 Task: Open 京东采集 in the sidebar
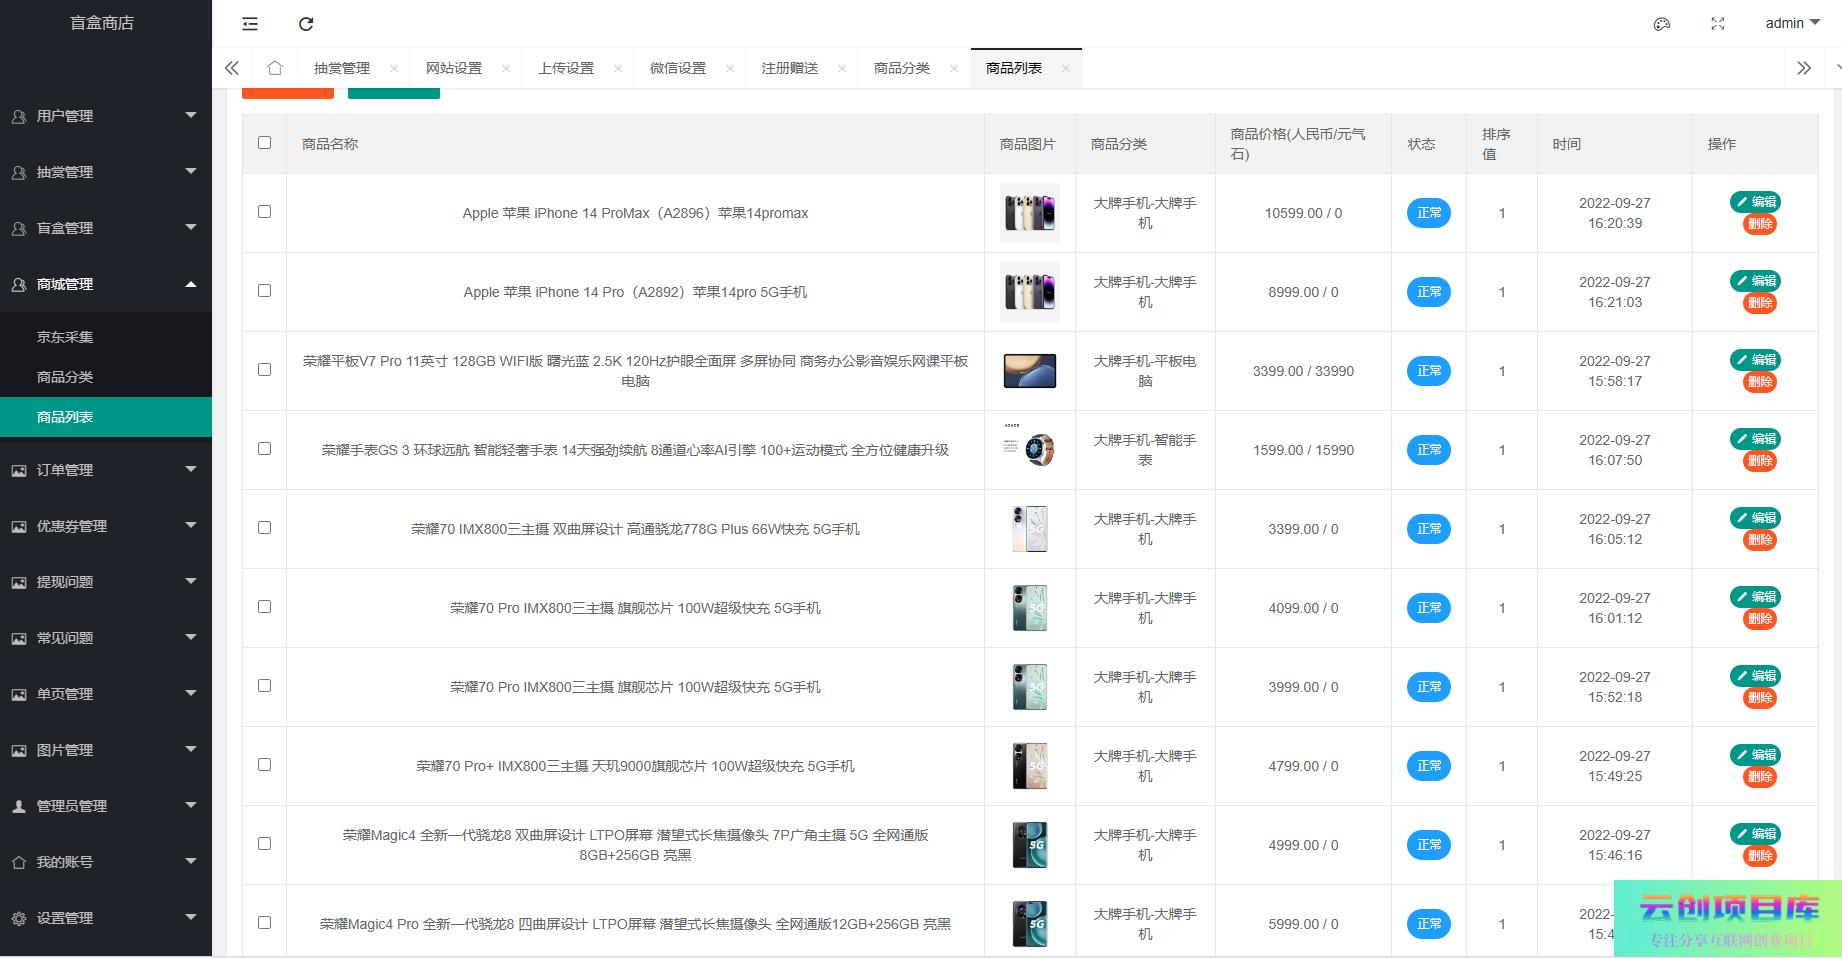(x=65, y=337)
